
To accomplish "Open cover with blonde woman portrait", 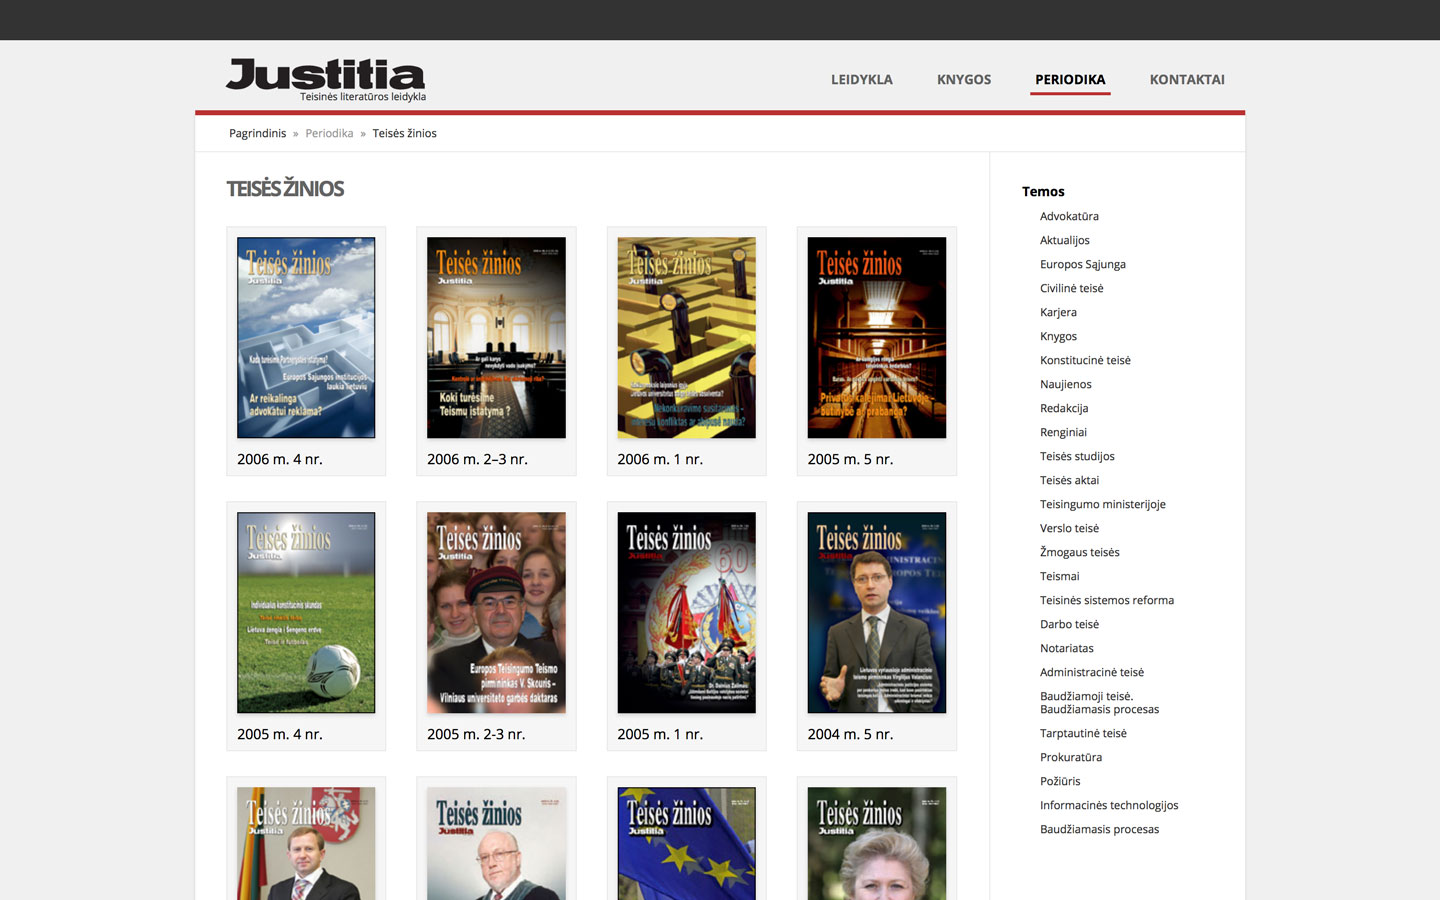I will pos(877,844).
